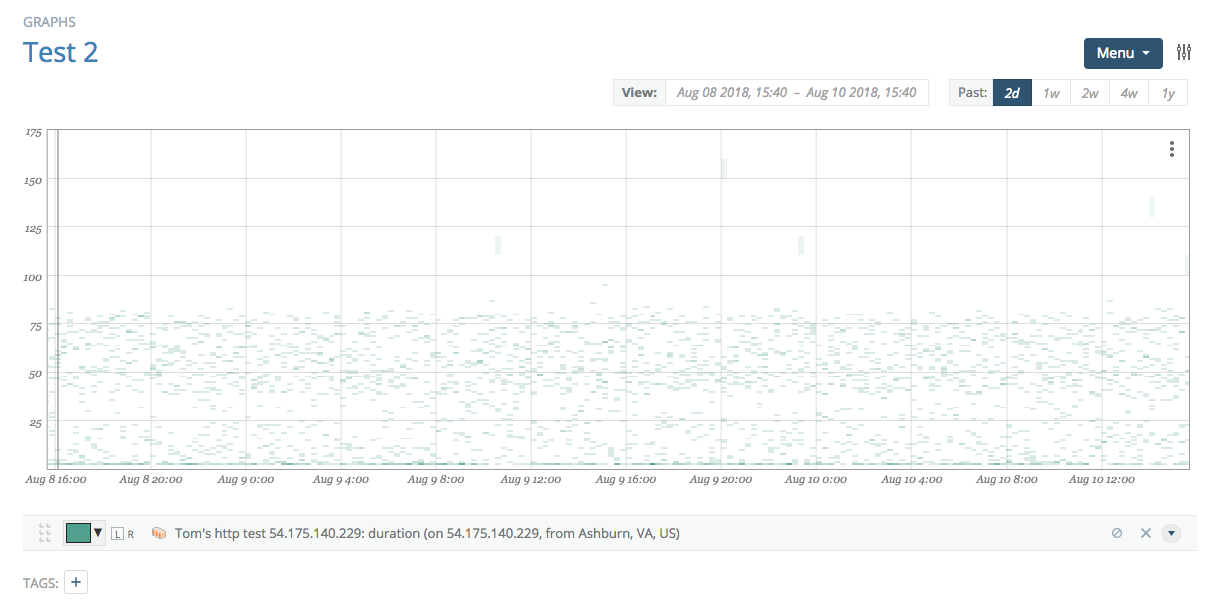1212x607 pixels.
Task: Click the green color swatch
Action: (x=78, y=533)
